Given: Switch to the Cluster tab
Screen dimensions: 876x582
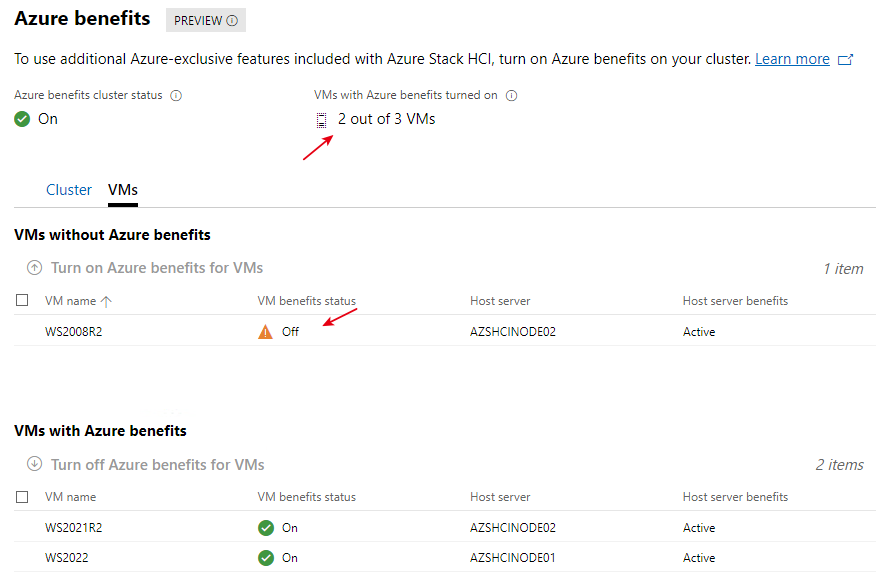Looking at the screenshot, I should coord(69,190).
